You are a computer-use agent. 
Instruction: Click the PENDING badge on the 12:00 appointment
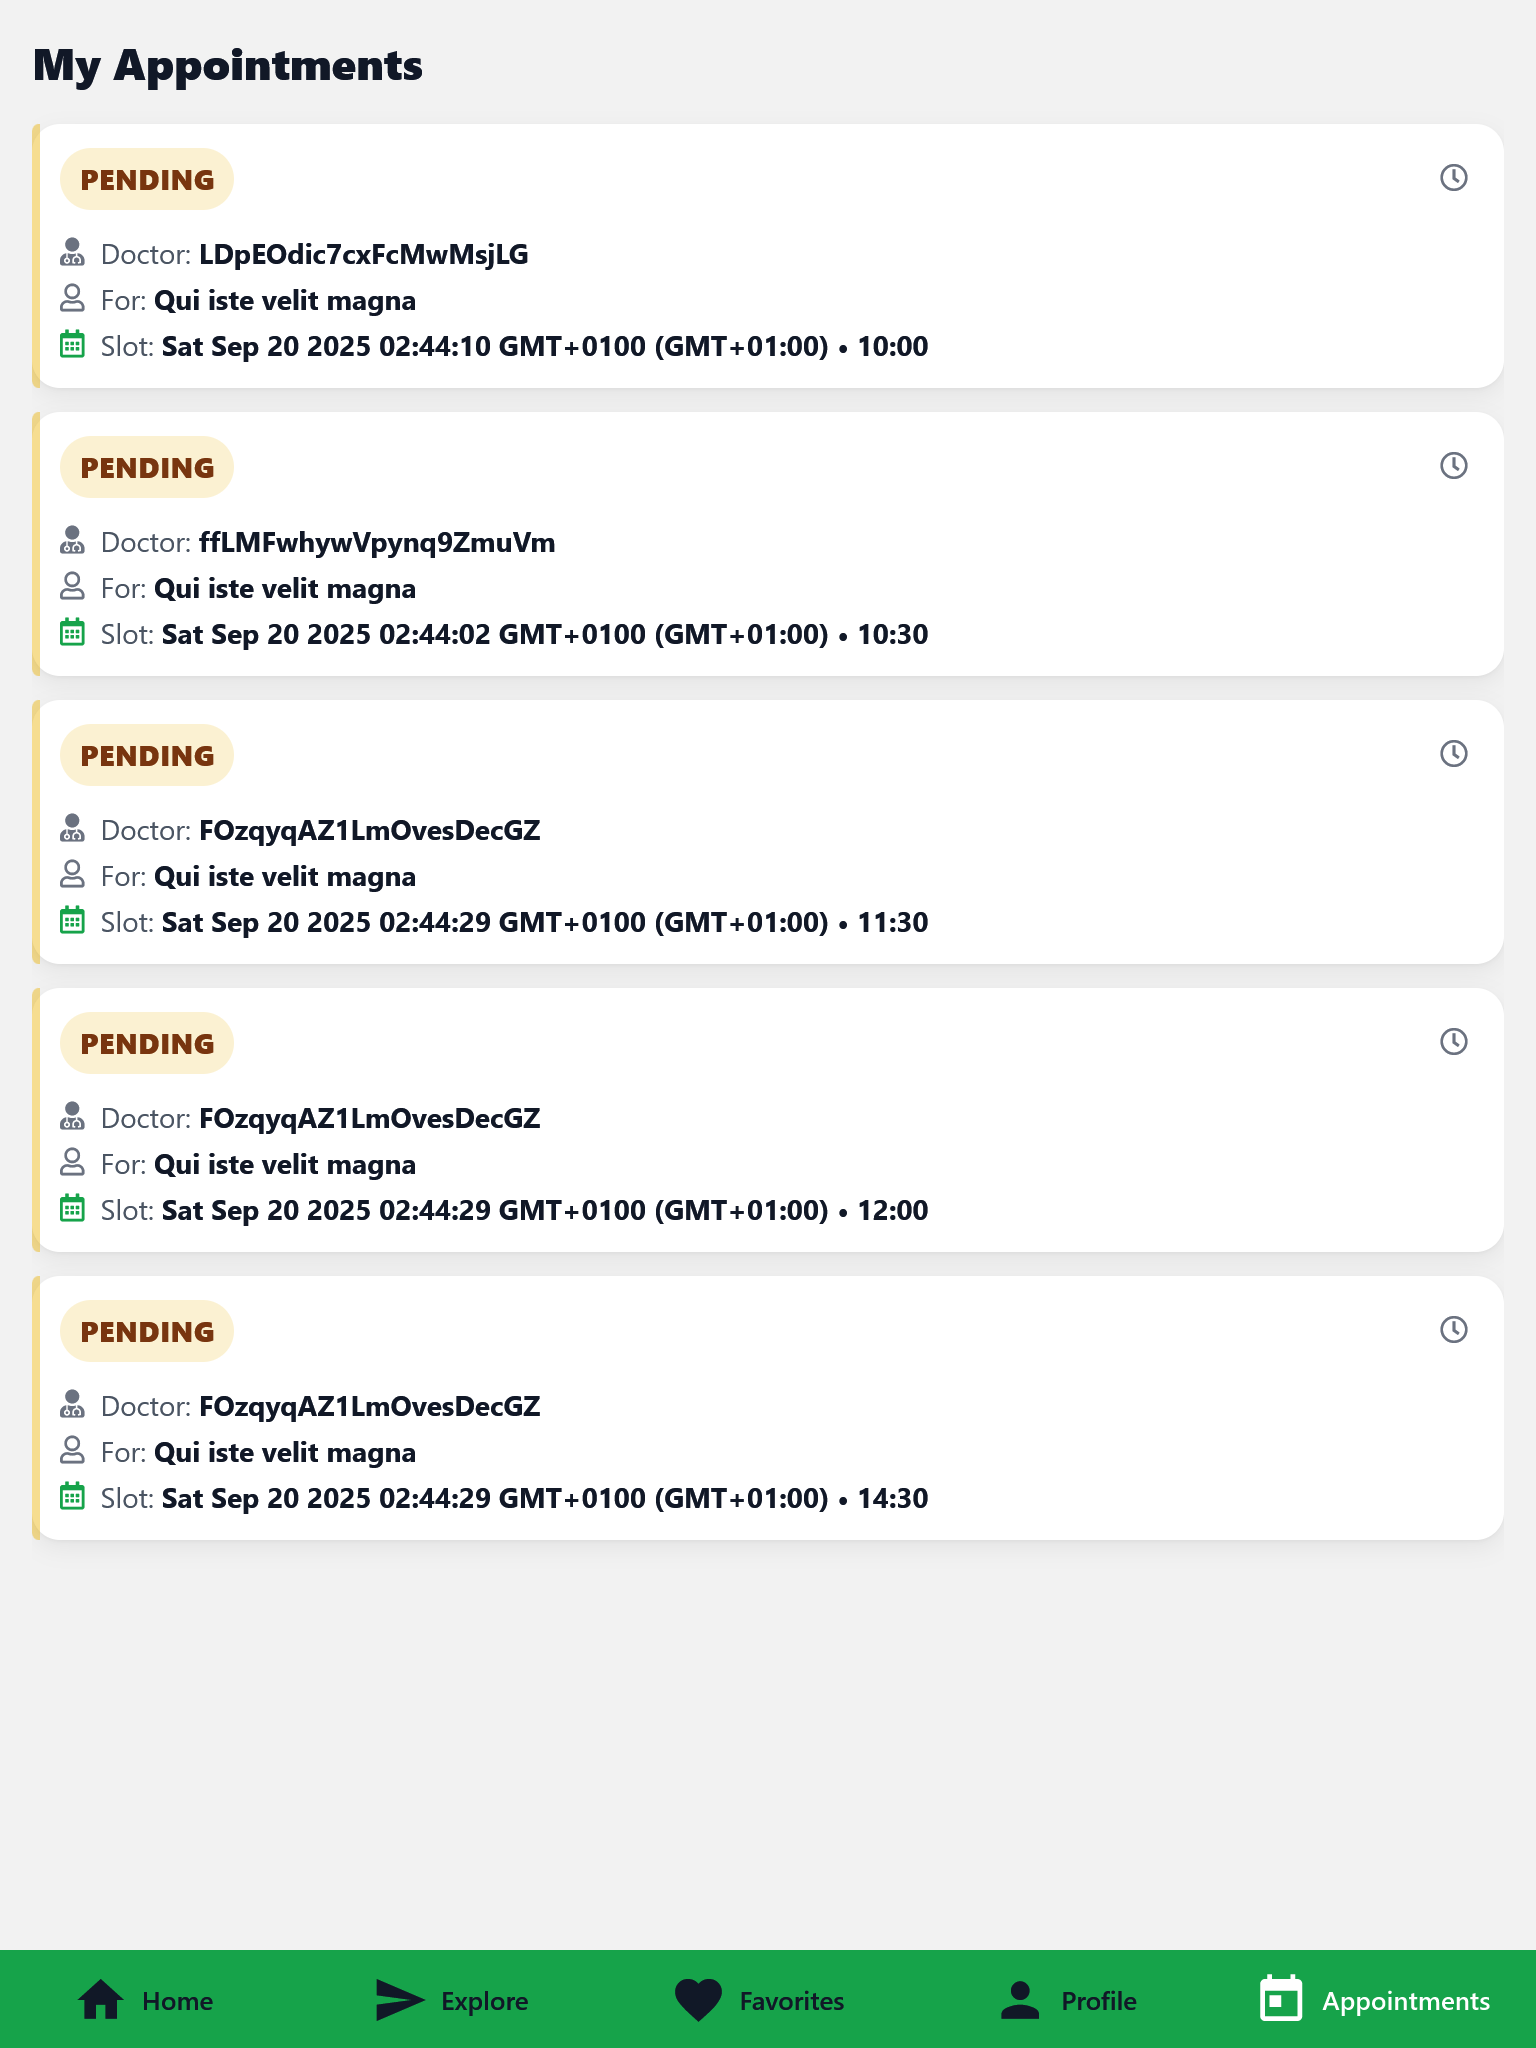tap(147, 1044)
